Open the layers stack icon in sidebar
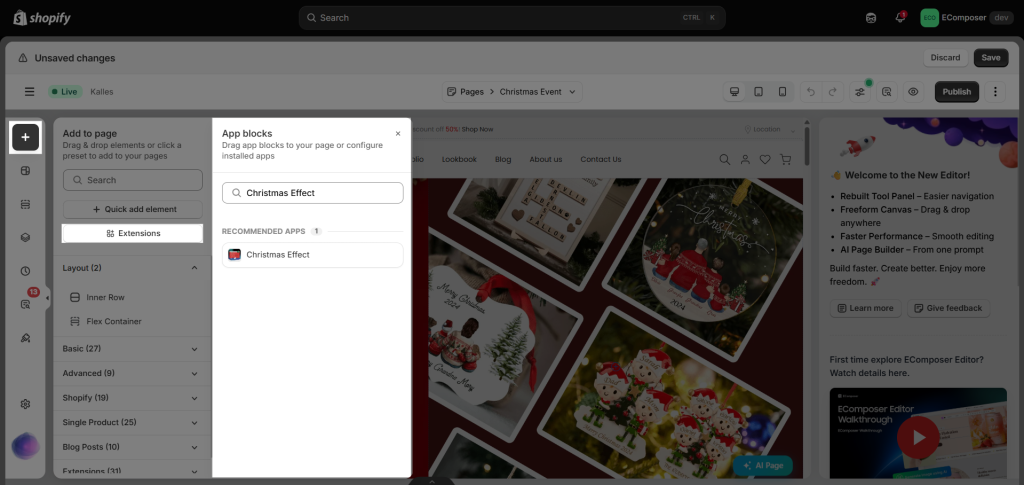This screenshot has width=1024, height=485. click(25, 238)
